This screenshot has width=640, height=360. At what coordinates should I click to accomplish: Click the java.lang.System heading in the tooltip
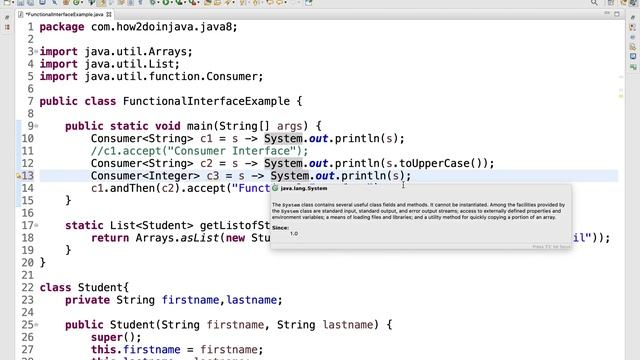pyautogui.click(x=304, y=188)
